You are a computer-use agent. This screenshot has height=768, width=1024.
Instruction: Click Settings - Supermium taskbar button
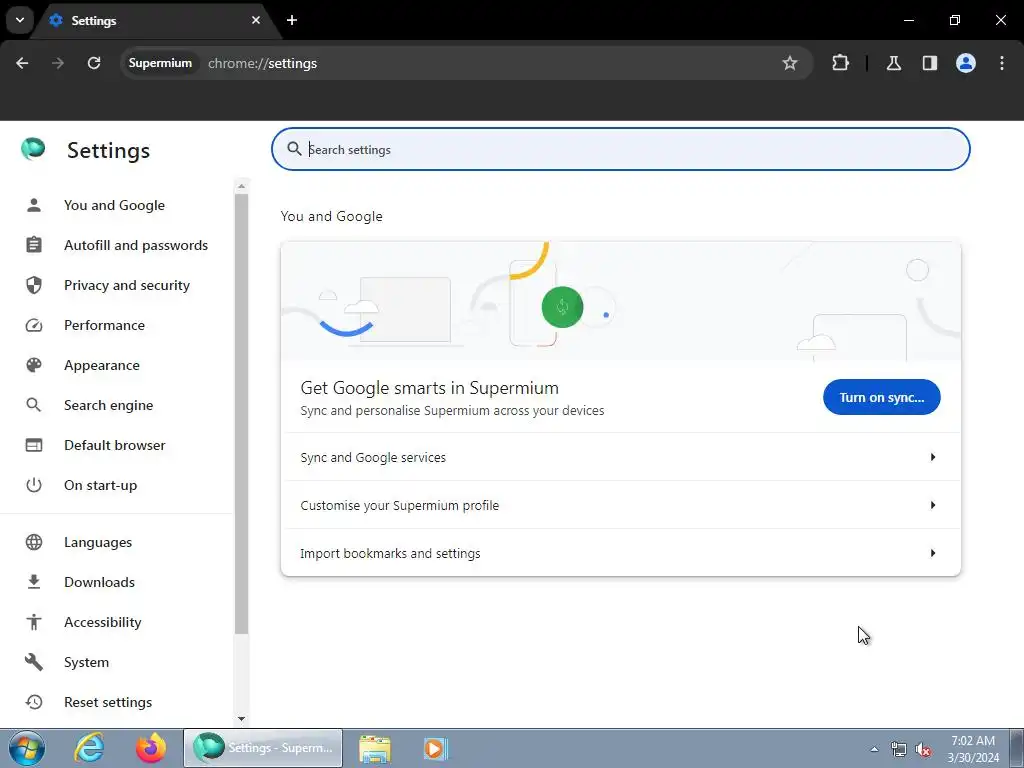click(263, 748)
